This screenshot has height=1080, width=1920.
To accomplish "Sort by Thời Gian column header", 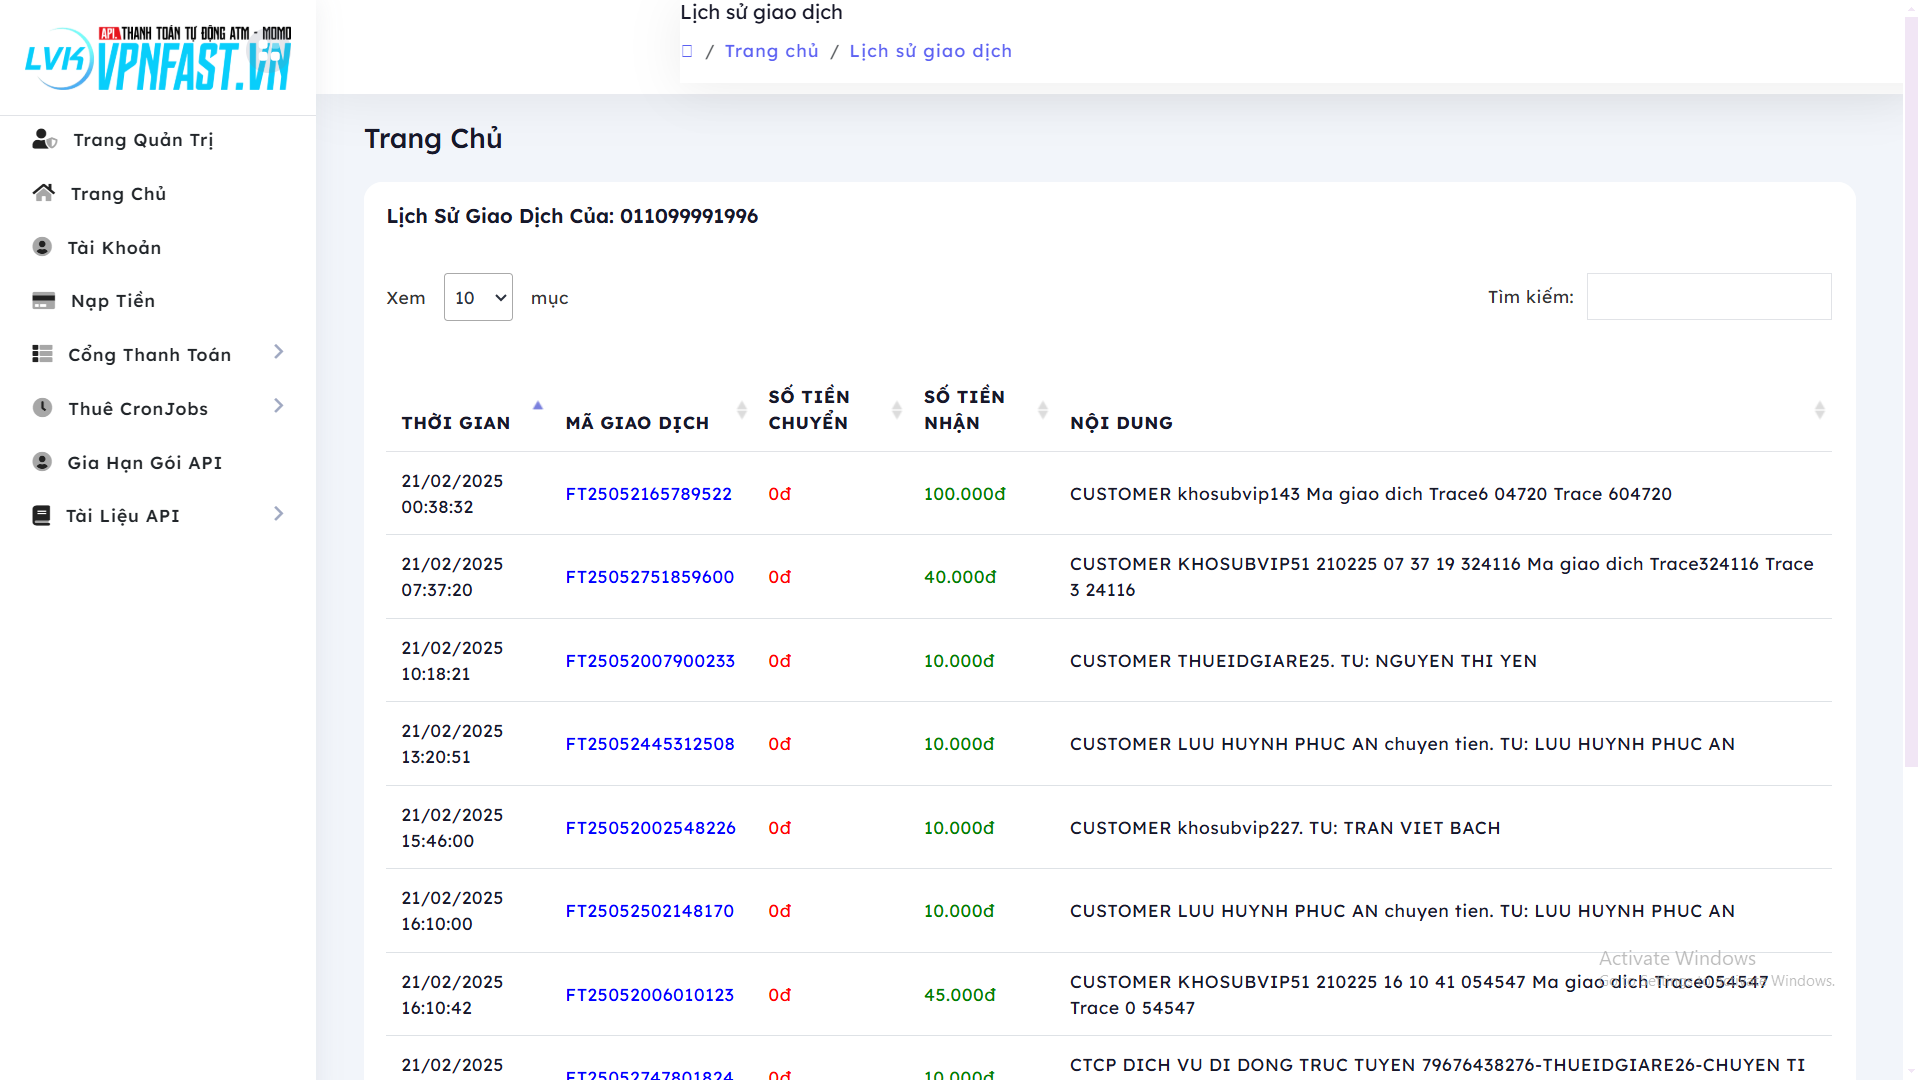I will [x=456, y=422].
